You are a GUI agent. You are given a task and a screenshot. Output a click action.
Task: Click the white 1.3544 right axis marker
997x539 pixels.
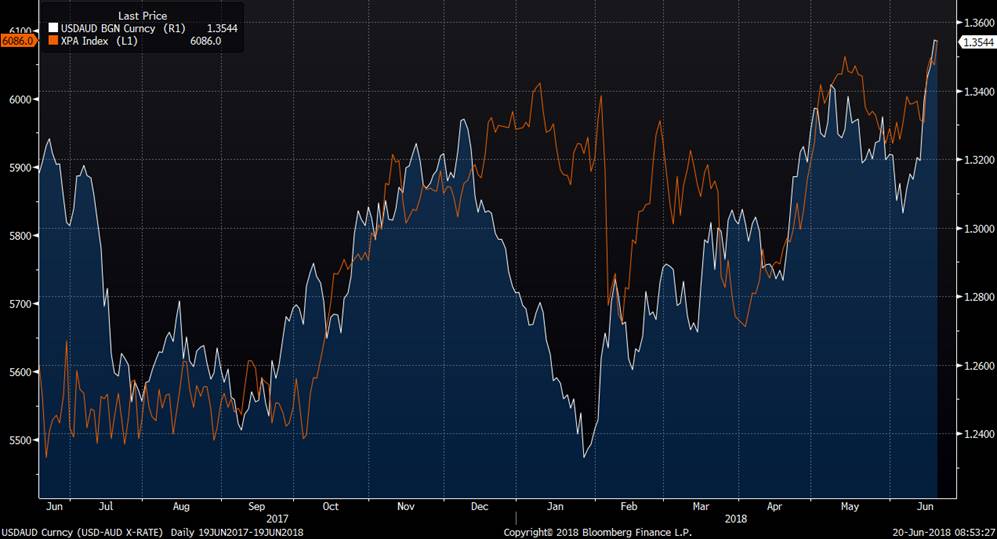coord(976,42)
